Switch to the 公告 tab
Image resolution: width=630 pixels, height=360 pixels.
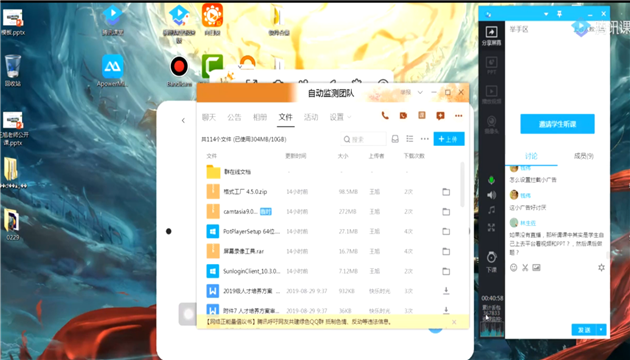234,117
